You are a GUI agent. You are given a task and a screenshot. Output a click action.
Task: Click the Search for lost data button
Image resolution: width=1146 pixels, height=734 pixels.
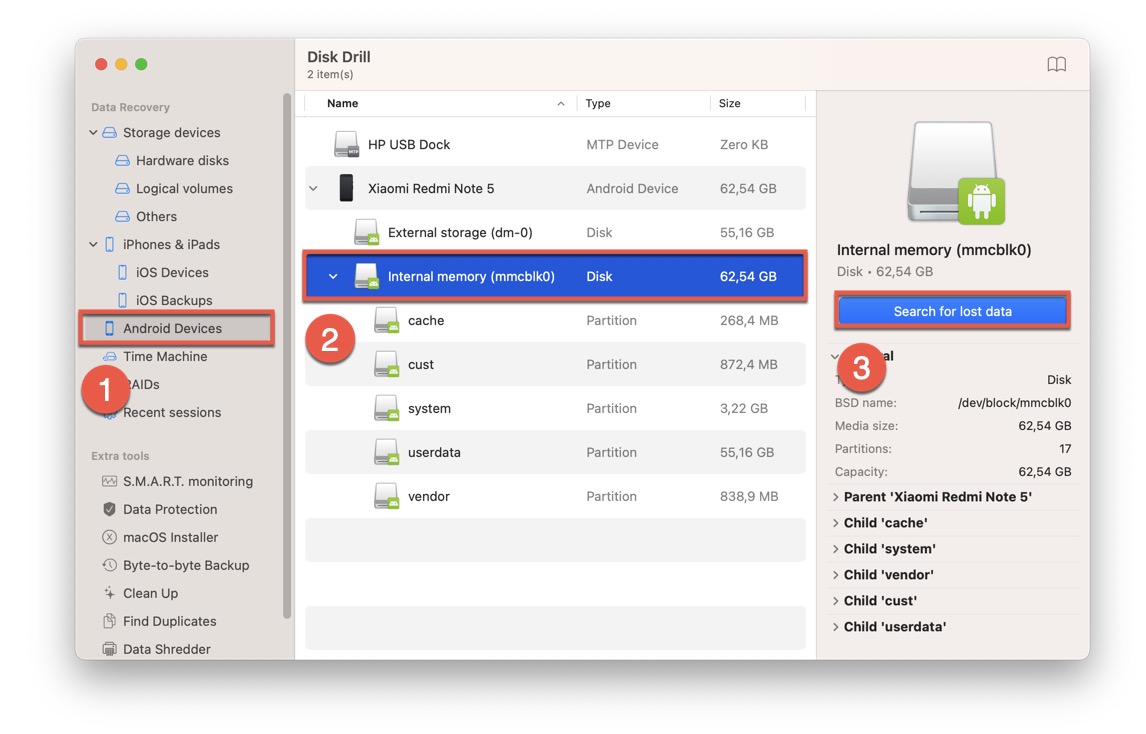coord(952,311)
